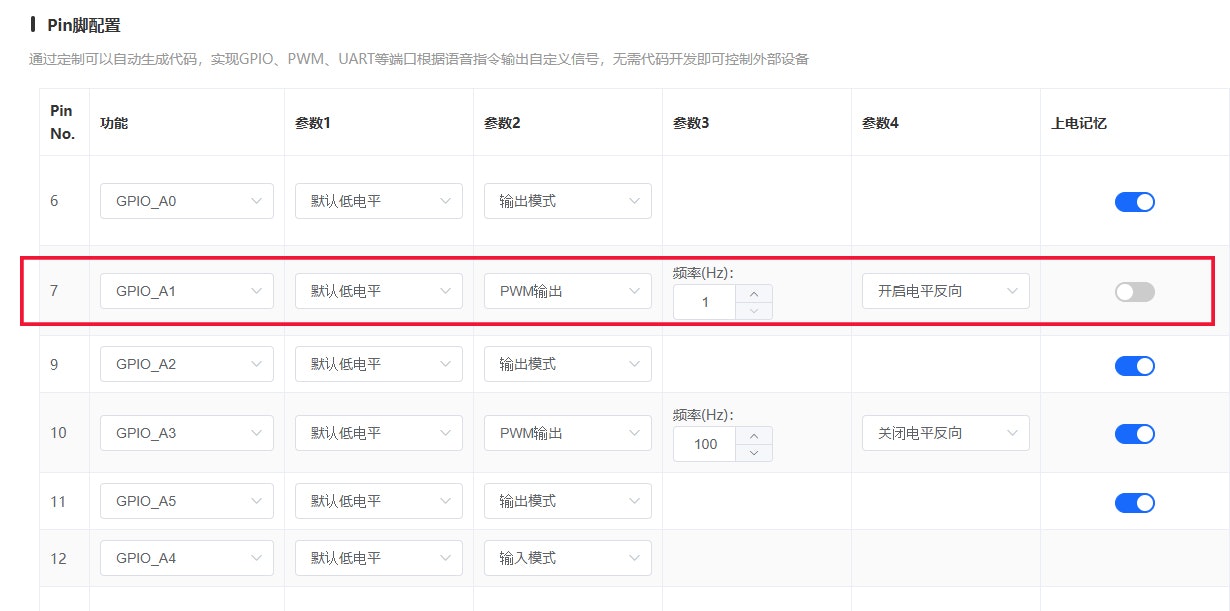Viewport: 1230px width, 611px height.
Task: Open 输入模式 dropdown in Pin 12 row
Action: 568,558
